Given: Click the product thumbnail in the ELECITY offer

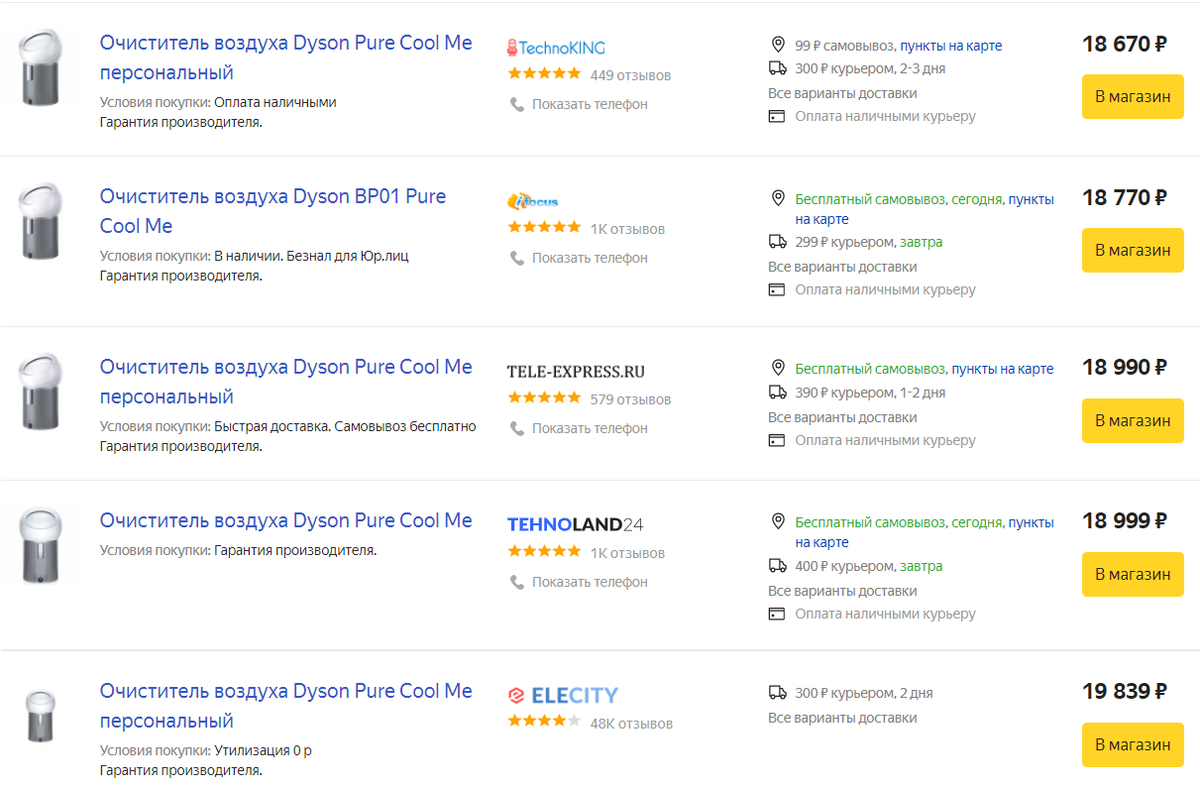Looking at the screenshot, I should coord(41,716).
